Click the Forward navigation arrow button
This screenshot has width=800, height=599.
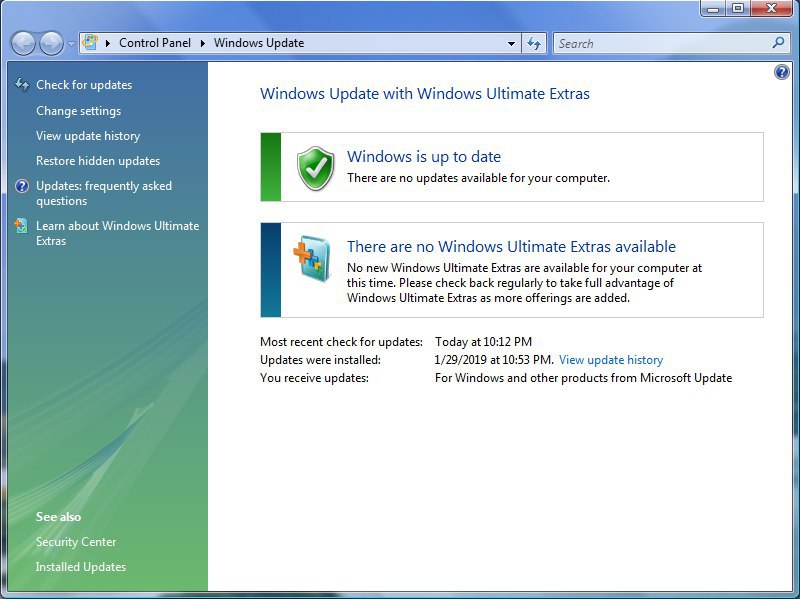[52, 43]
